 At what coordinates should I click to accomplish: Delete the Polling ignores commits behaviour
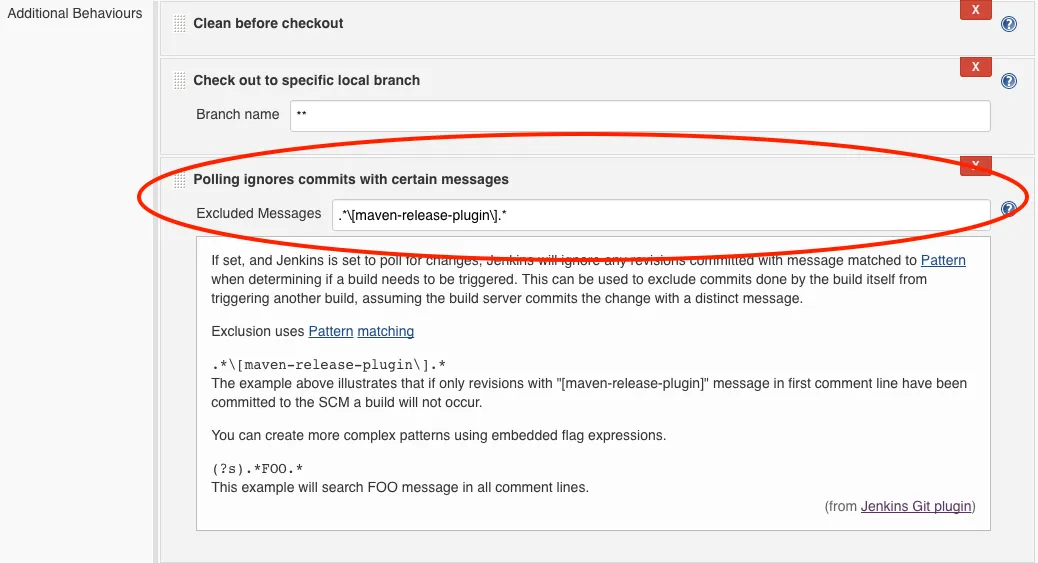tap(975, 165)
